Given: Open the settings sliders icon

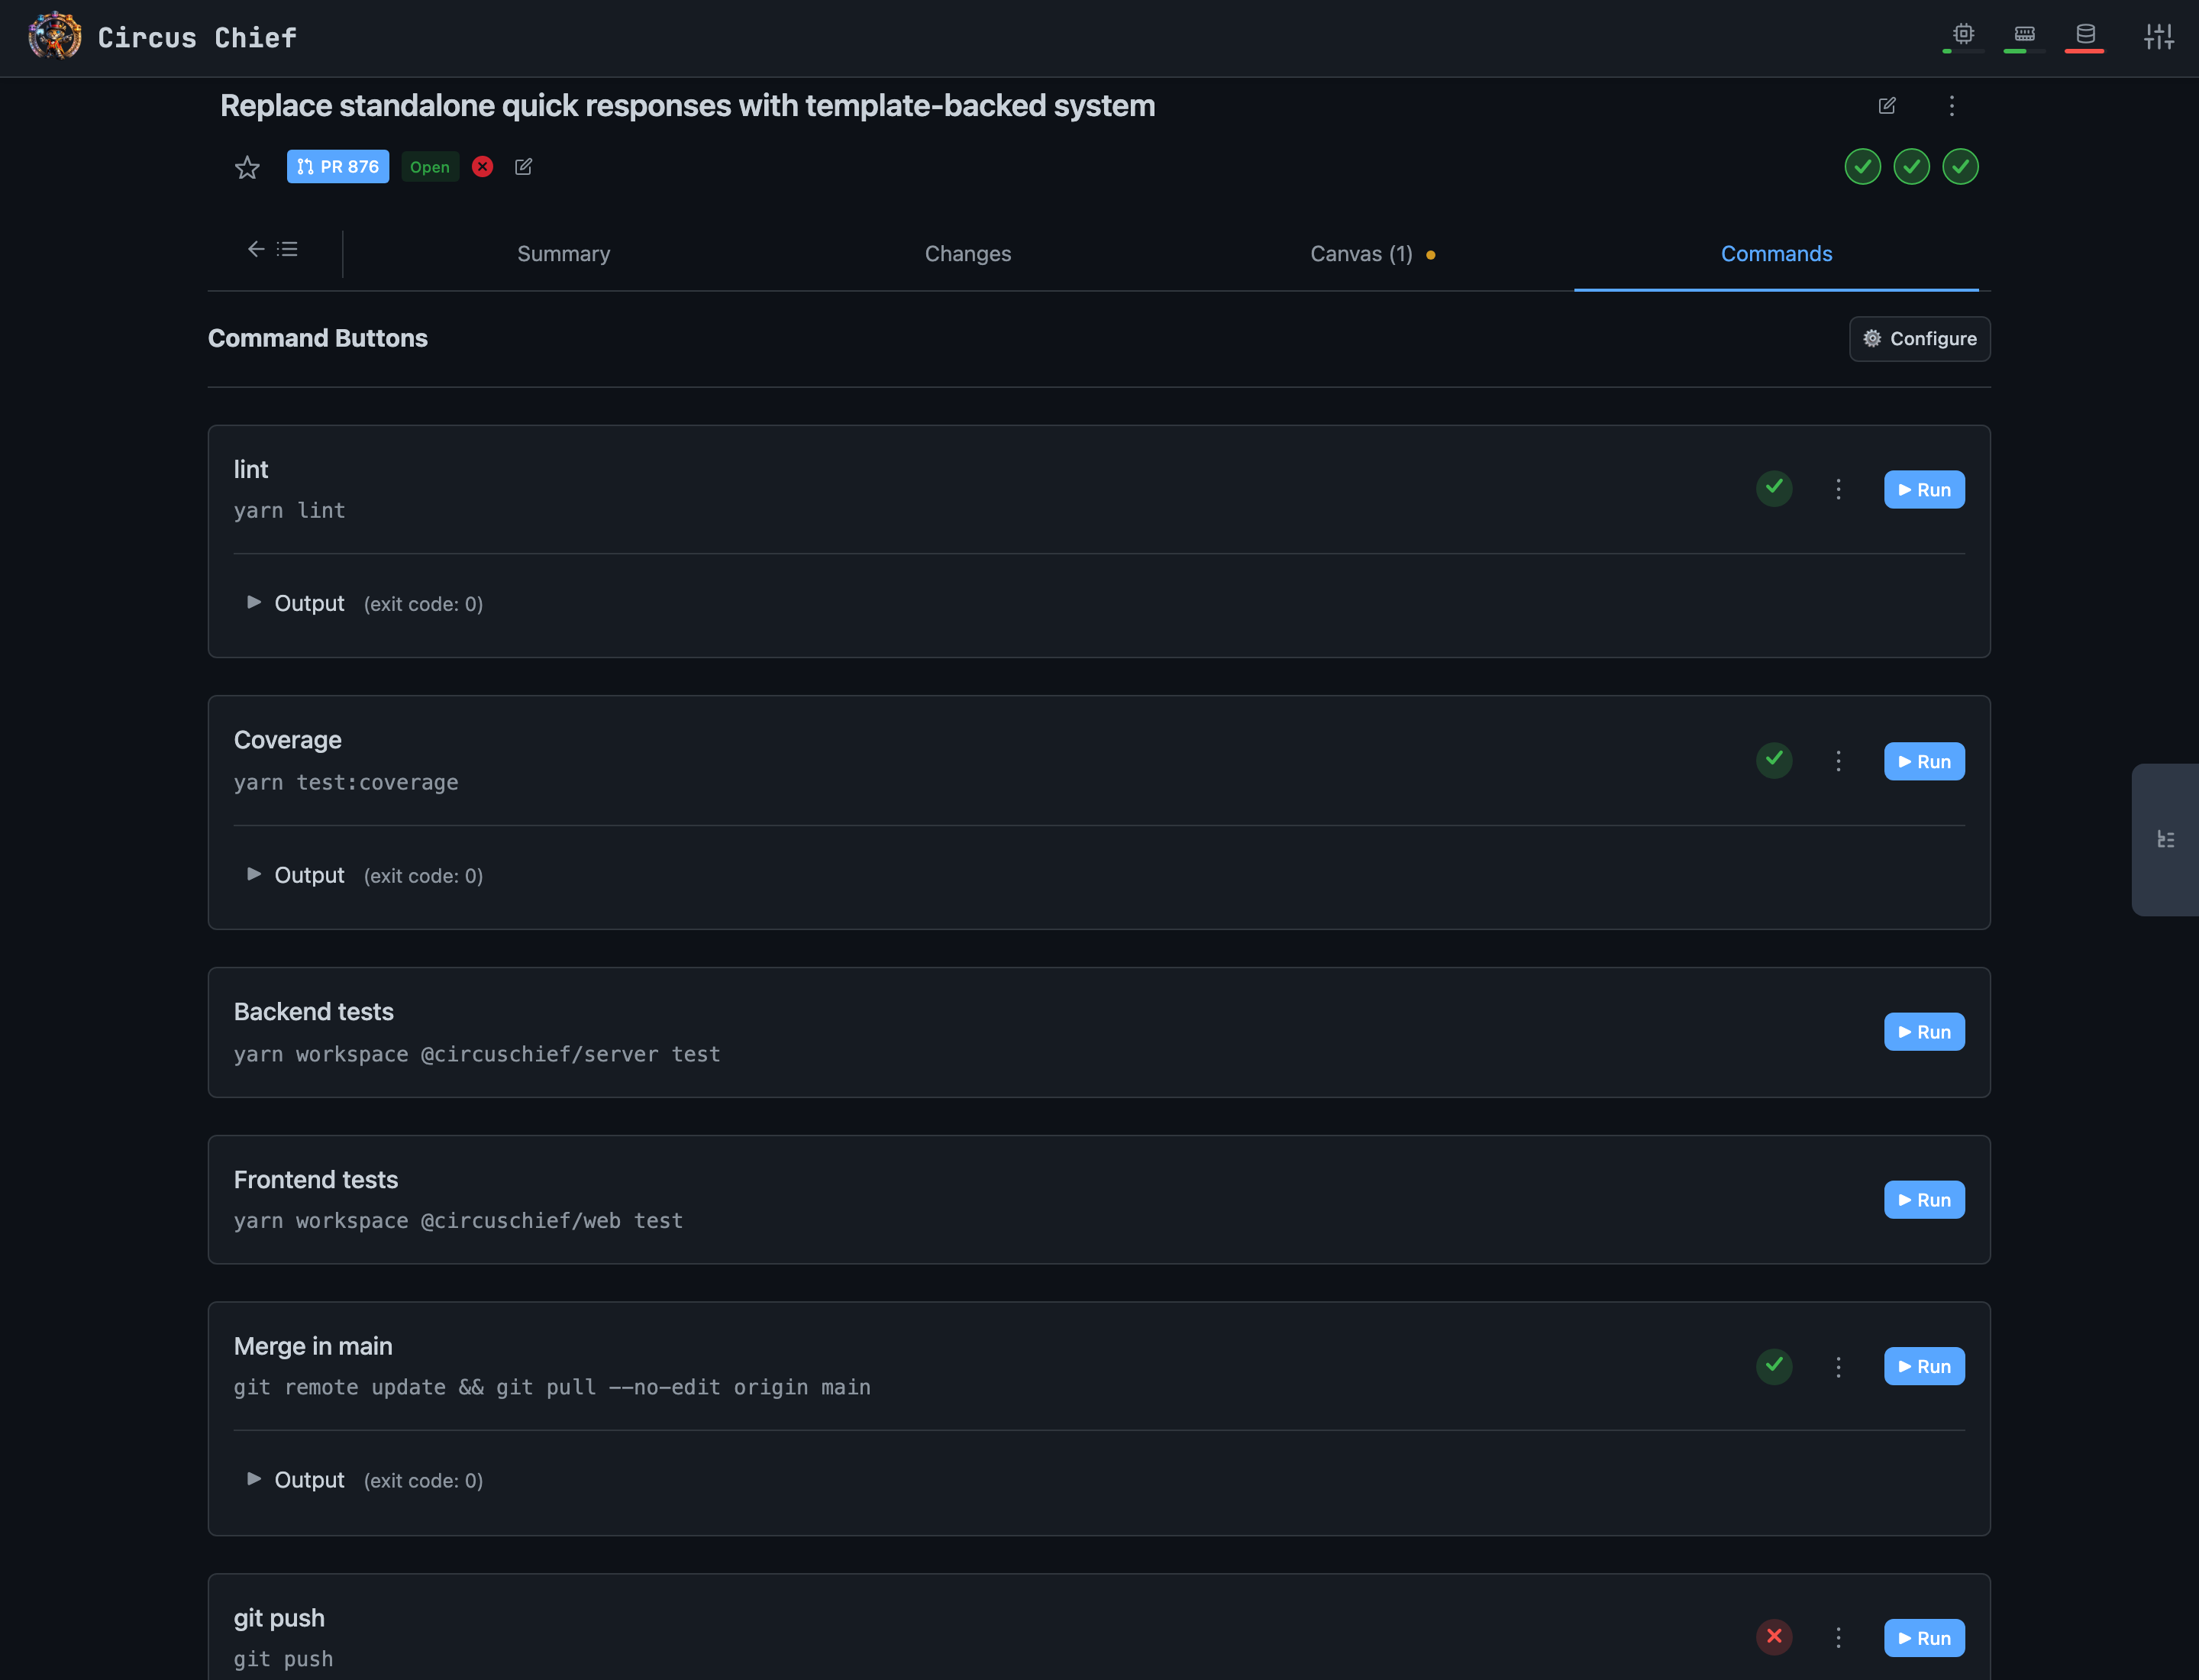Looking at the screenshot, I should click(x=2159, y=37).
